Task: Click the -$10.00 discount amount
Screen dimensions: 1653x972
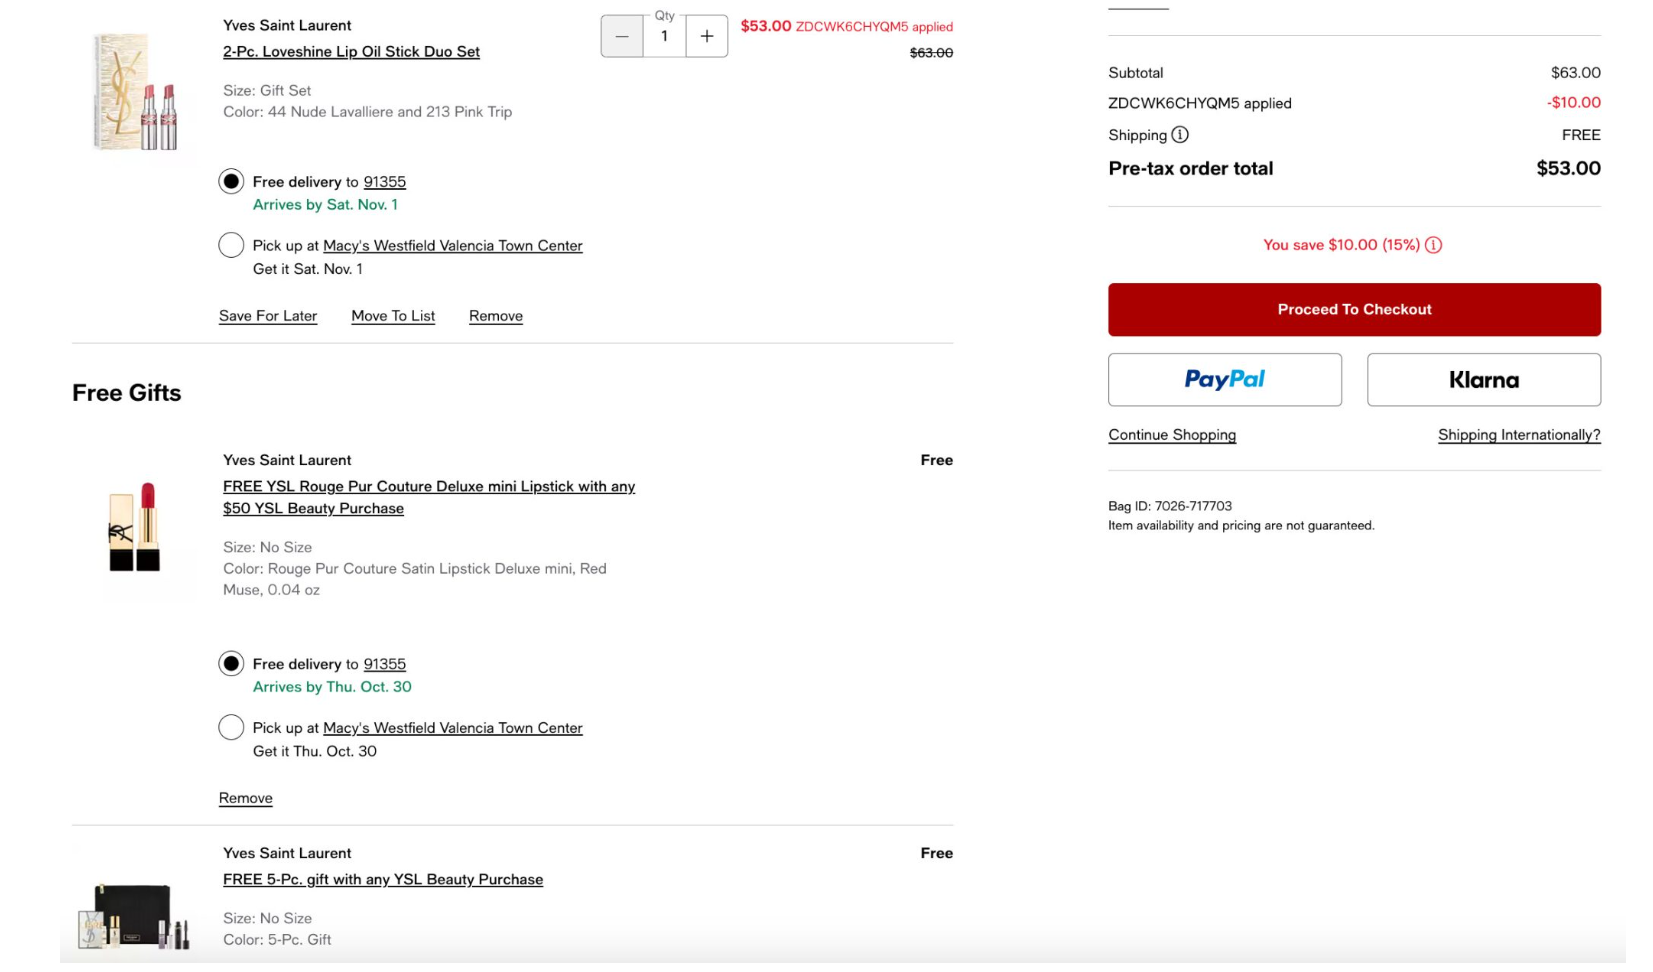Action: [x=1574, y=103]
